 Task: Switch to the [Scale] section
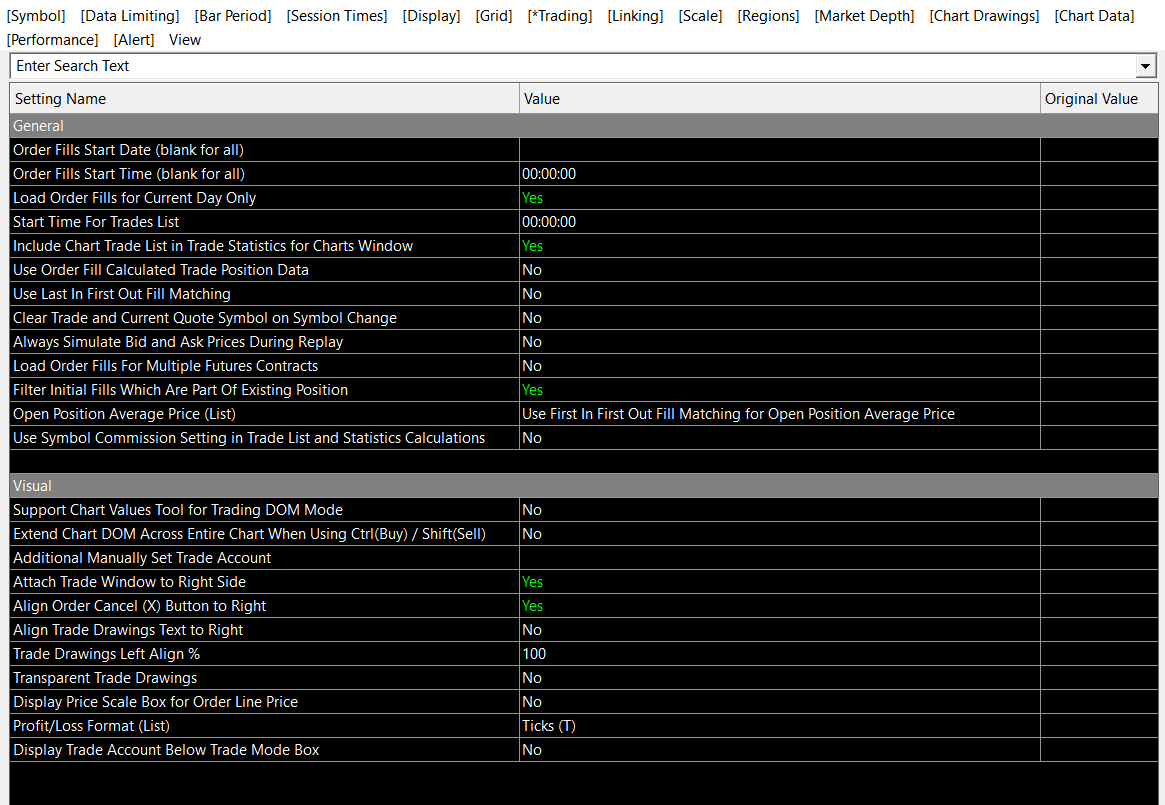tap(700, 16)
